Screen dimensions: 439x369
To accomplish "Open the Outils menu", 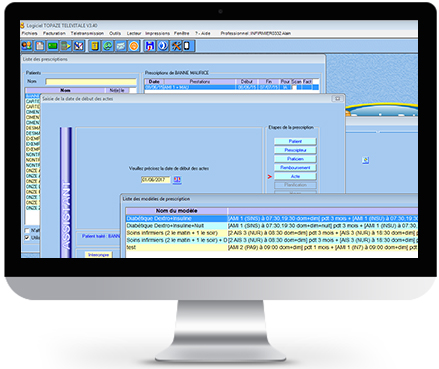I will tap(115, 33).
